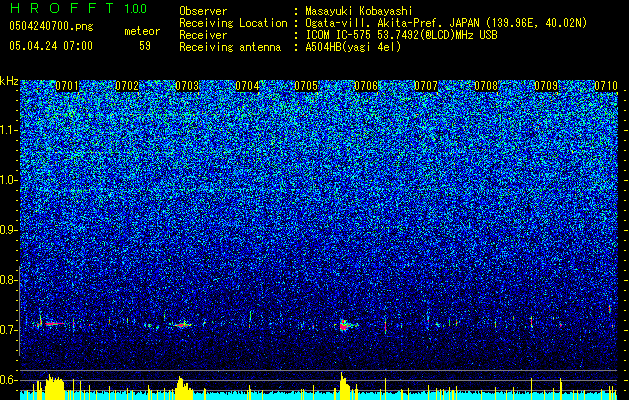Click the 1.1 kHz axis label
Viewport: 629px width, 400px height.
8,130
